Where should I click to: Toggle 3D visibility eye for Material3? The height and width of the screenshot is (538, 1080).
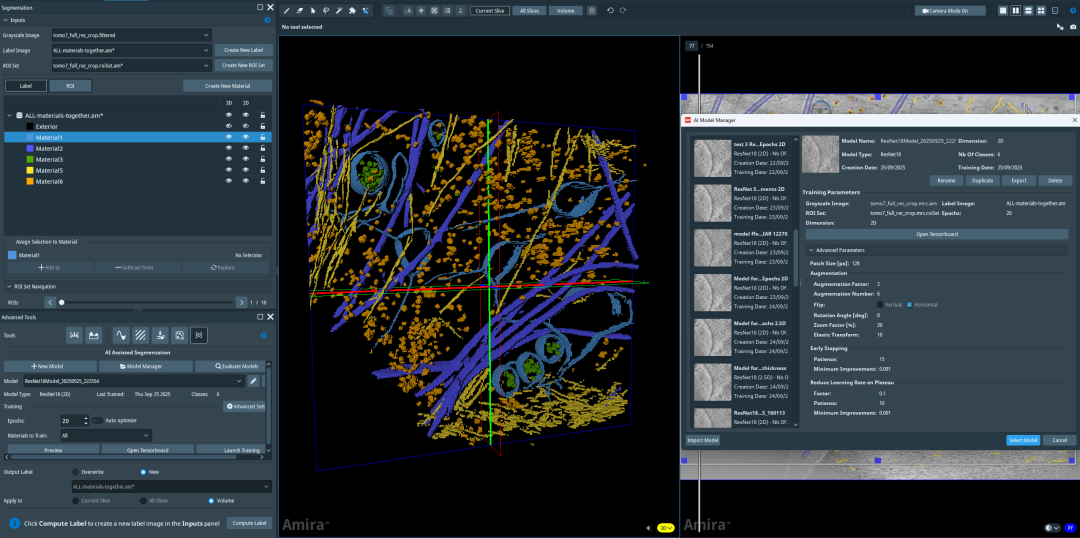pos(229,159)
